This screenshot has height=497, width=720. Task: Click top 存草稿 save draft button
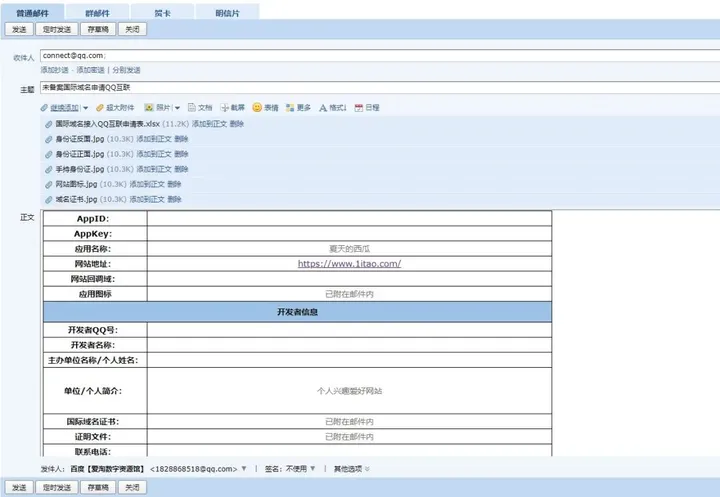coord(98,29)
